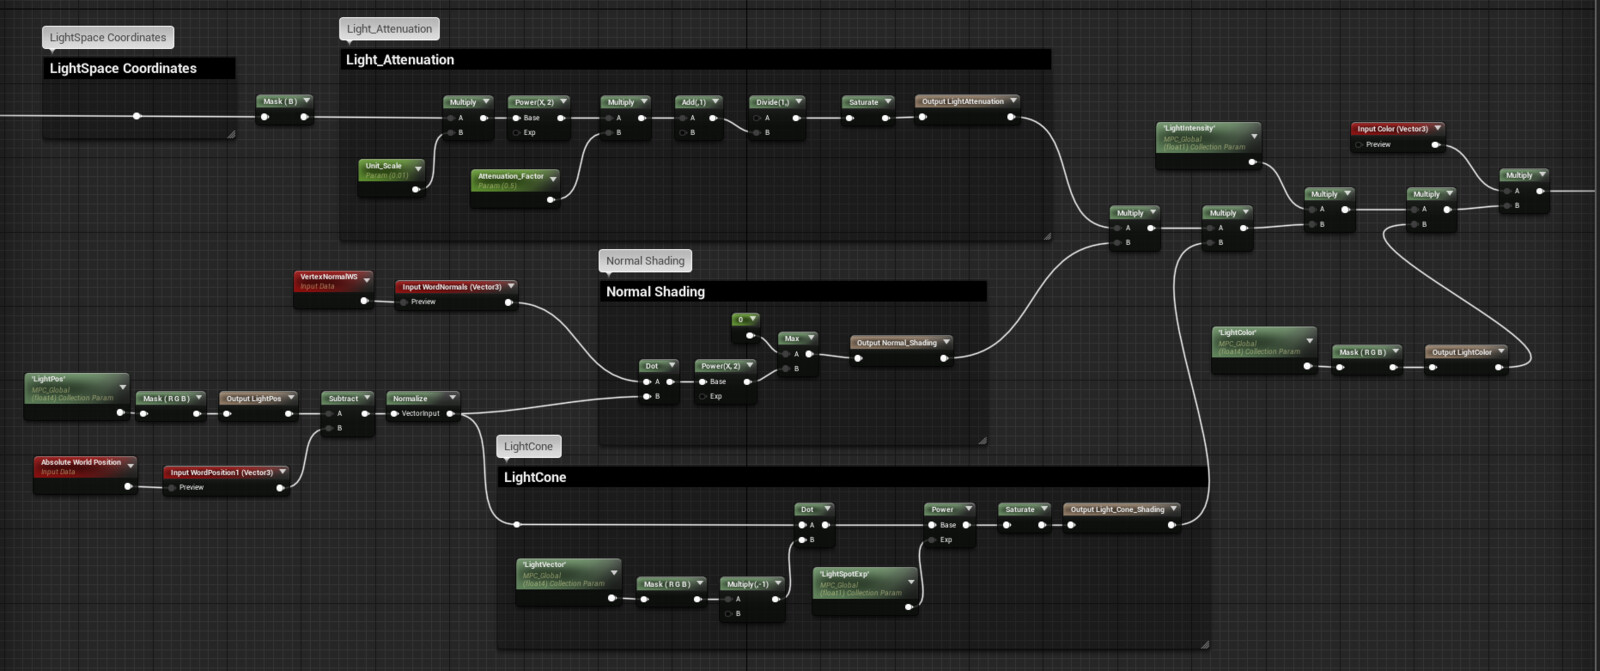The height and width of the screenshot is (671, 1600).
Task: Click the output pin of Attenuation_Factor
Action: [550, 199]
